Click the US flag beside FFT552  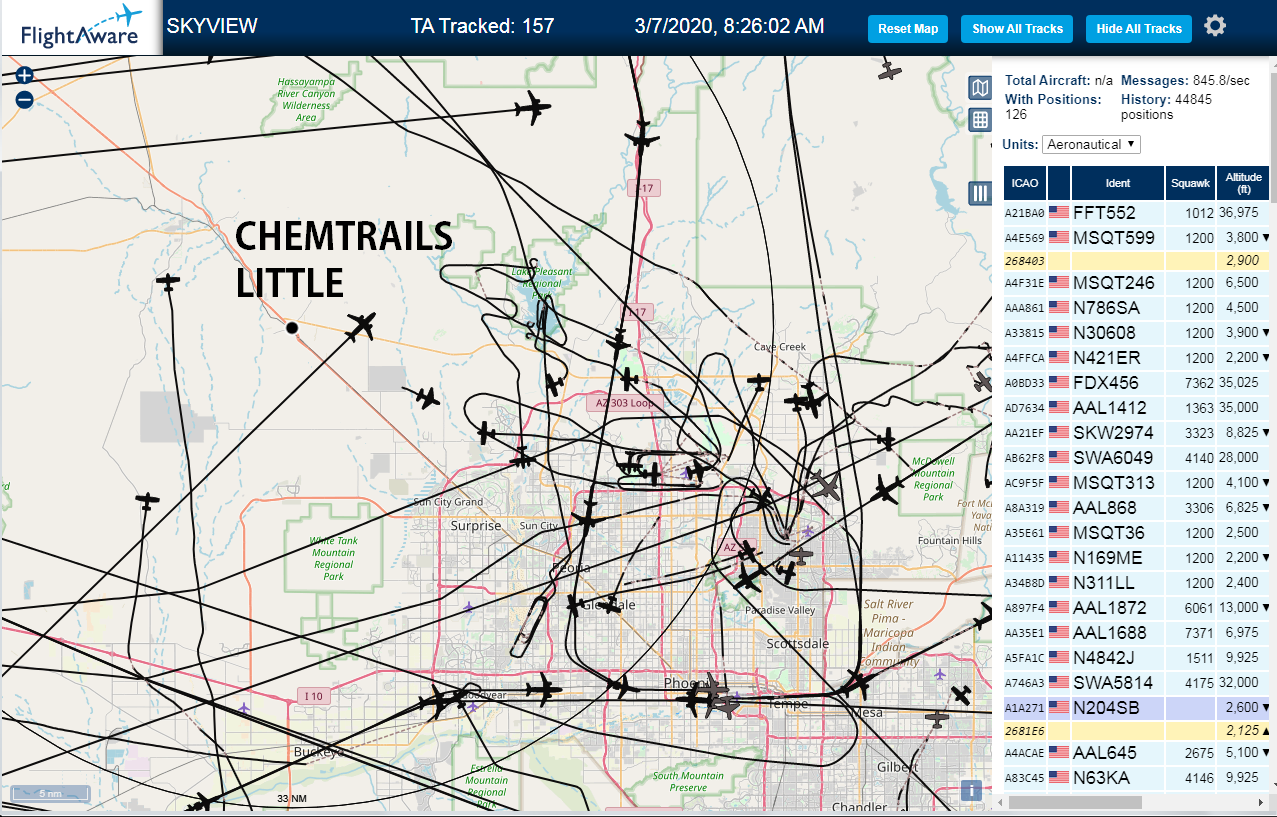pos(1059,212)
